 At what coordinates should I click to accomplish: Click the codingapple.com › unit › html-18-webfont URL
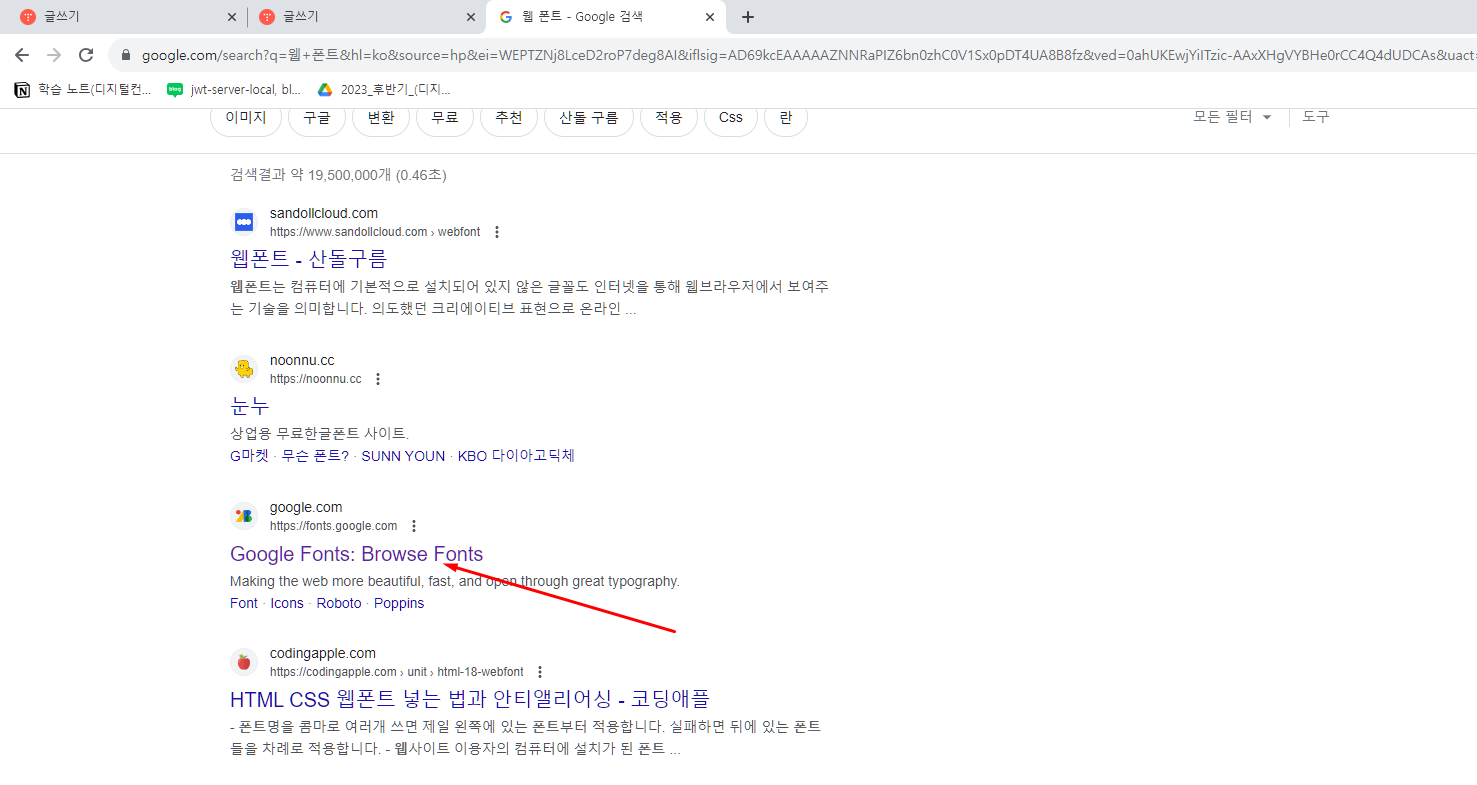[397, 672]
